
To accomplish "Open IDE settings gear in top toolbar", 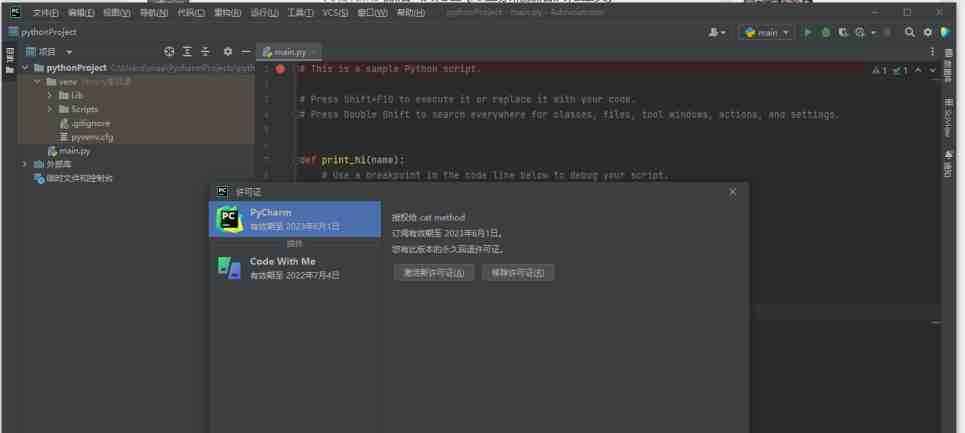I will coord(927,33).
